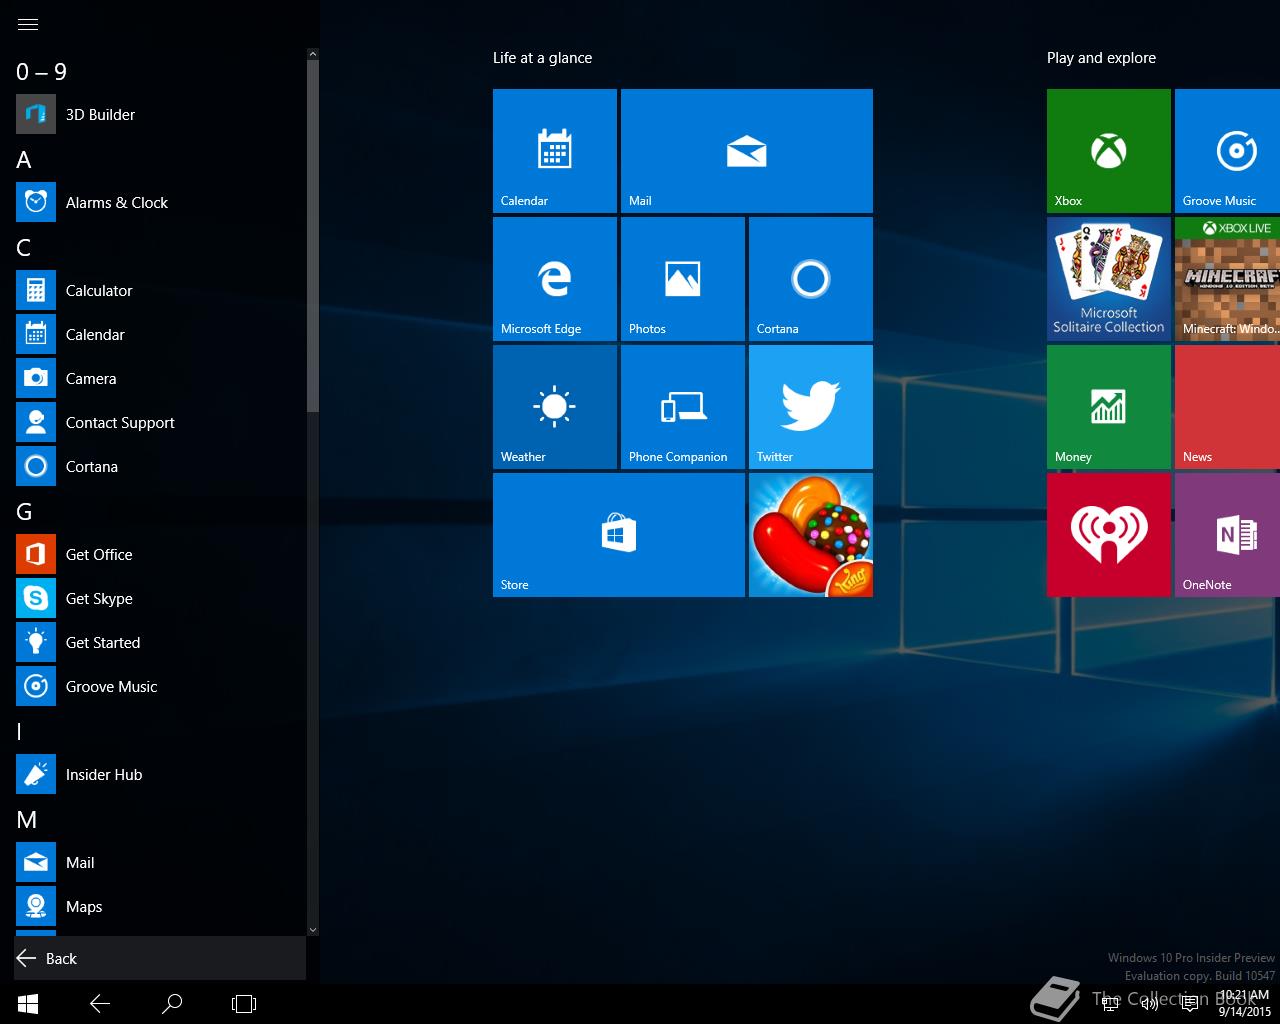Open Calendar in the all apps list
1280x1024 pixels.
pos(160,334)
